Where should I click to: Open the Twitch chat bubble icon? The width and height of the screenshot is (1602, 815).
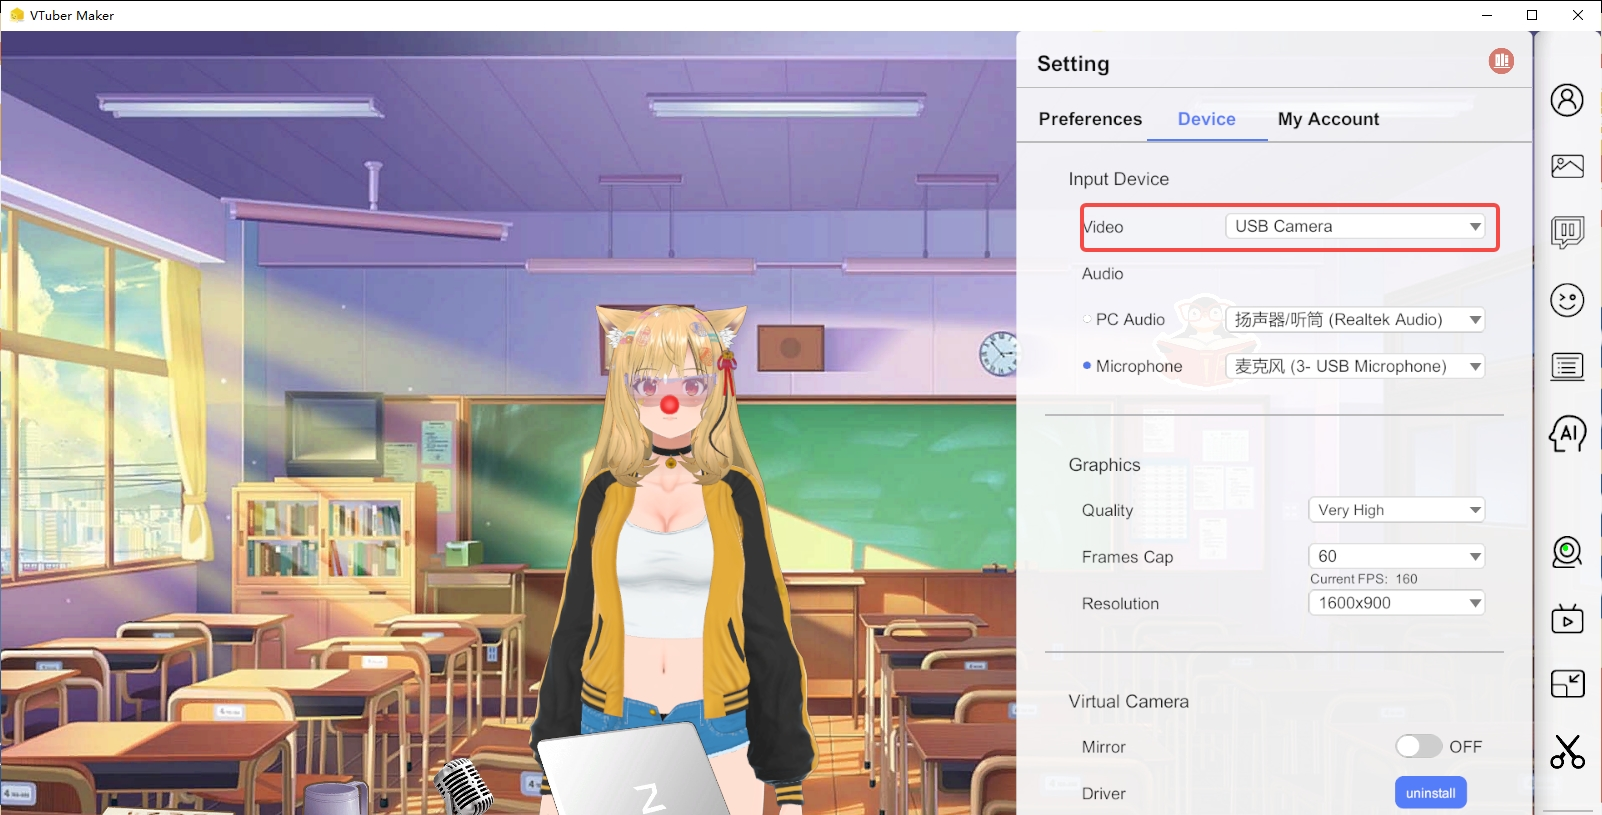tap(1567, 233)
